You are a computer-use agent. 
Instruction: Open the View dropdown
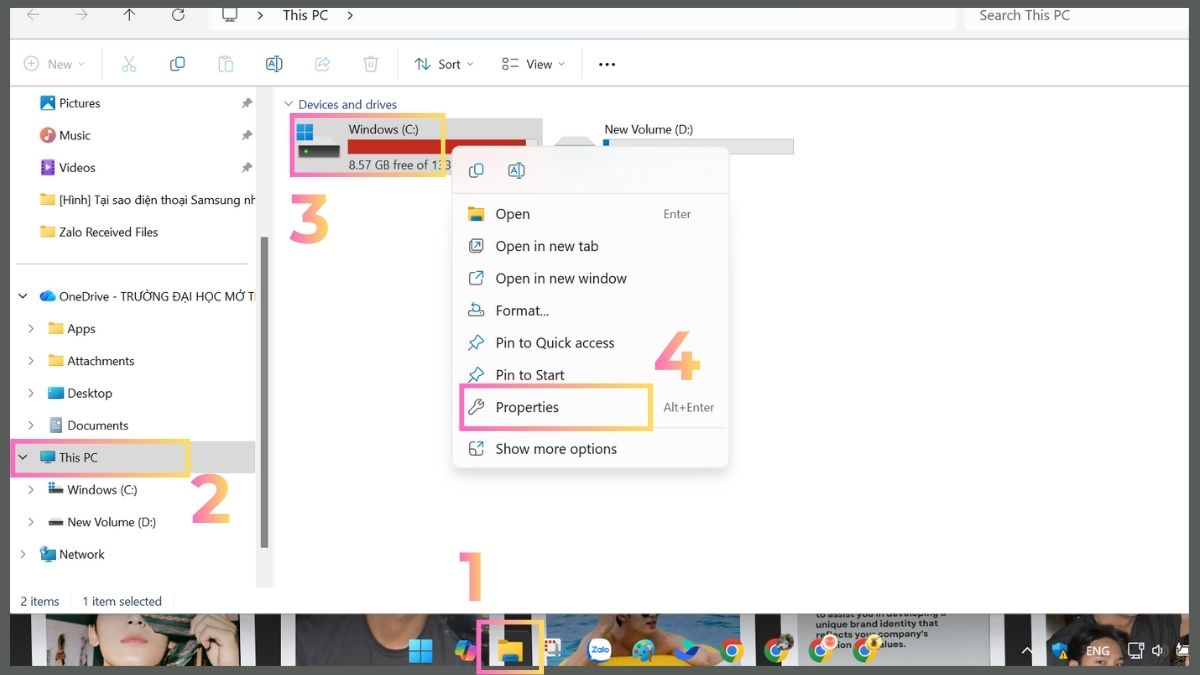tap(532, 63)
